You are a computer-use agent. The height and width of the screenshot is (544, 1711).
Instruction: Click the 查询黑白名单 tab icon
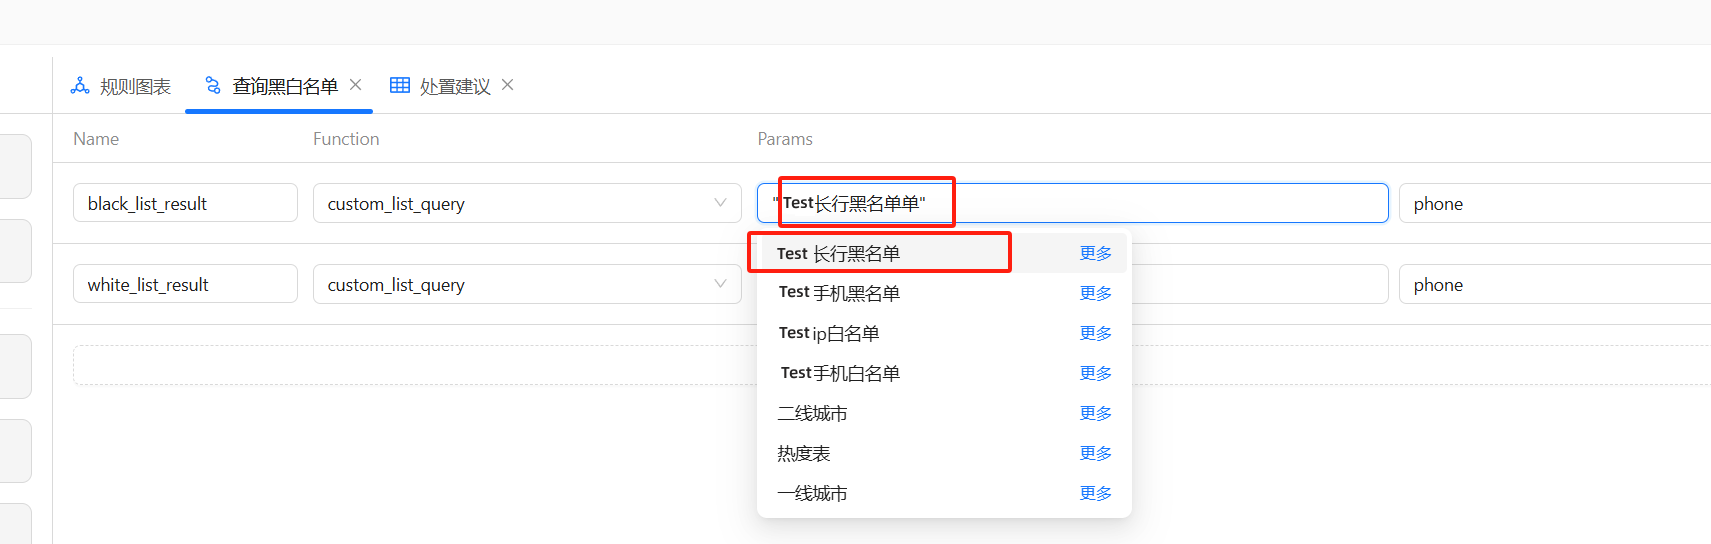click(x=212, y=86)
